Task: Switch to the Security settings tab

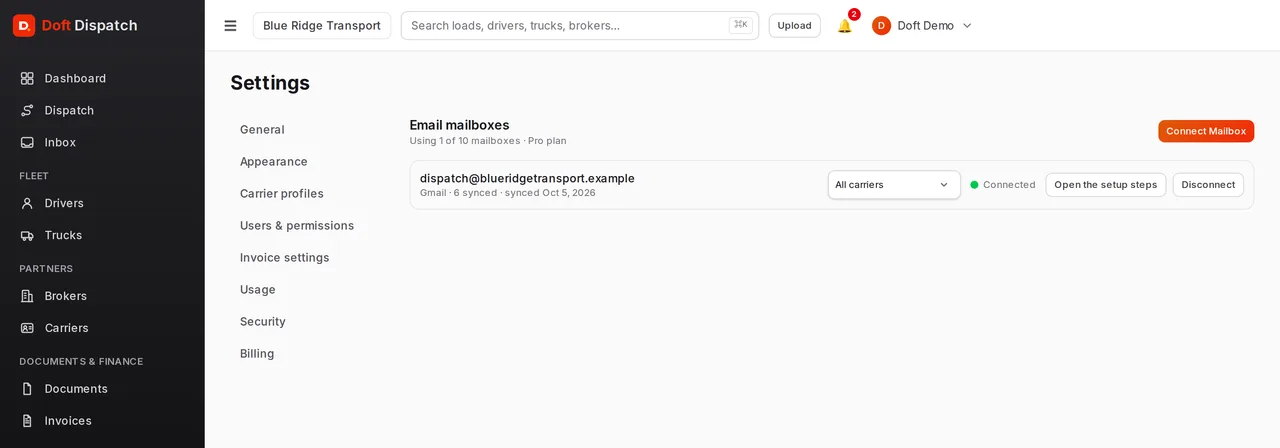Action: 263,322
